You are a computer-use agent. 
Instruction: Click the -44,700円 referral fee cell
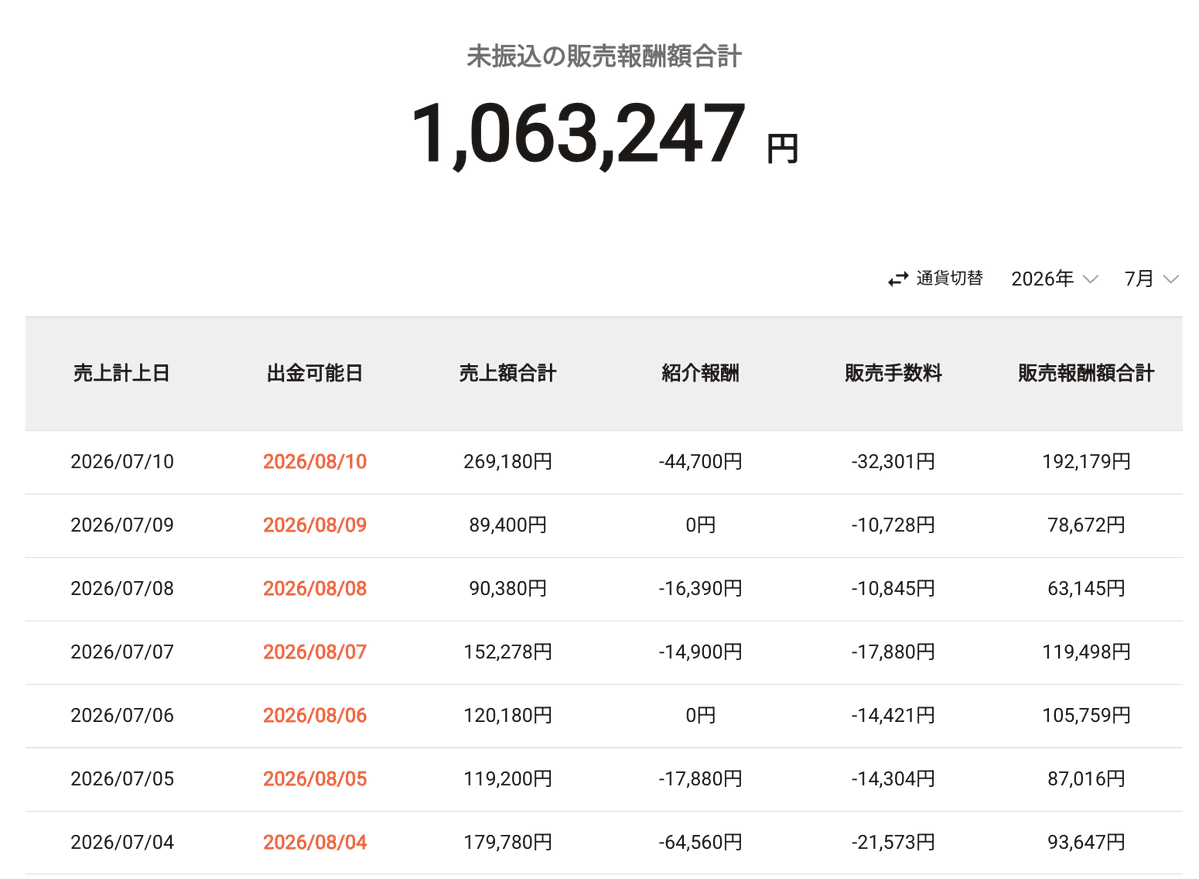pyautogui.click(x=700, y=462)
